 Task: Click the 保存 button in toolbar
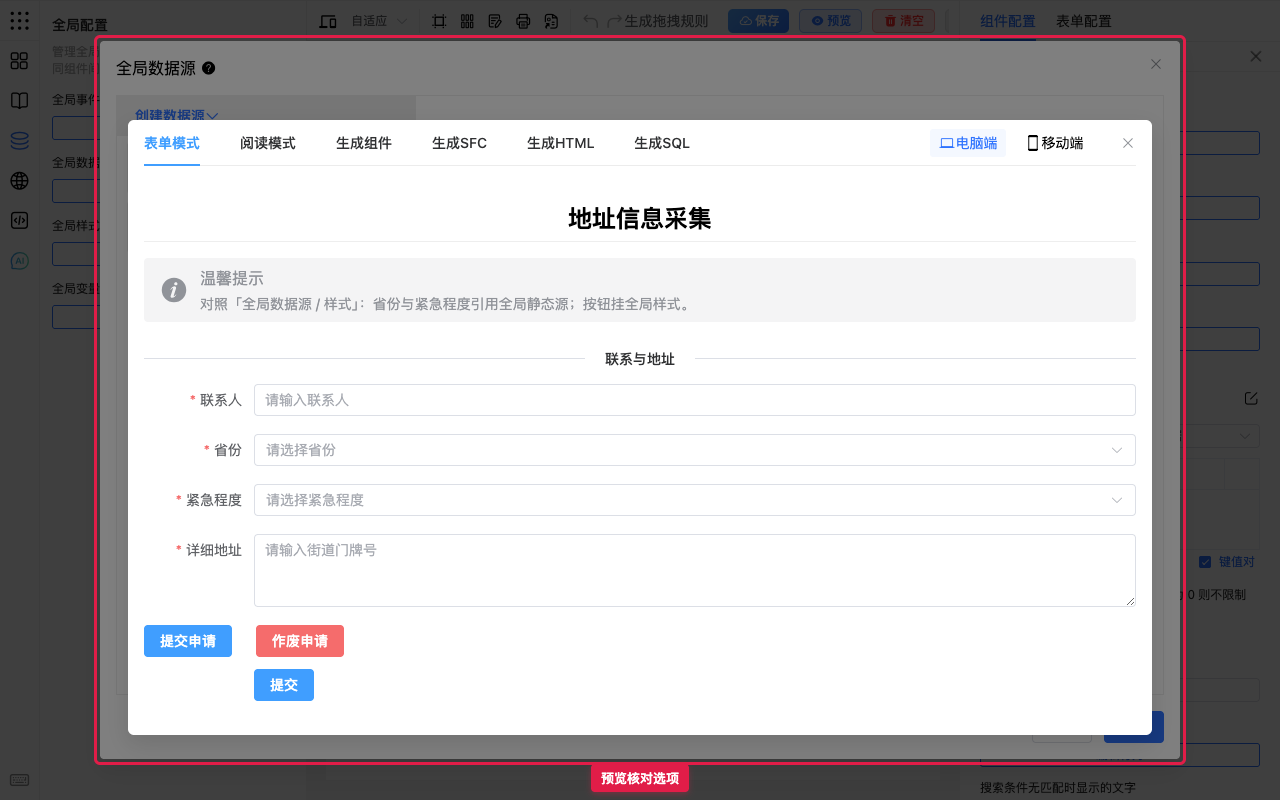click(x=758, y=21)
